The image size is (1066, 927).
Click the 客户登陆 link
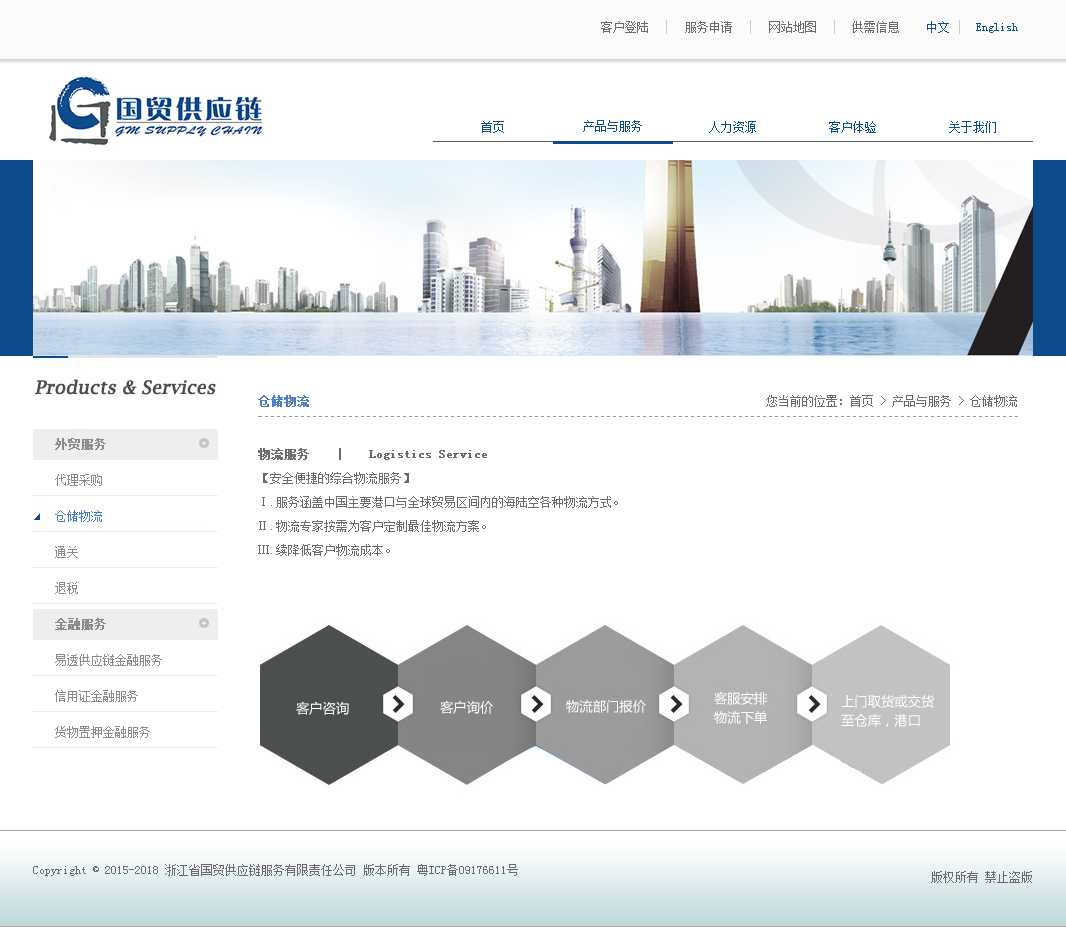tap(624, 27)
